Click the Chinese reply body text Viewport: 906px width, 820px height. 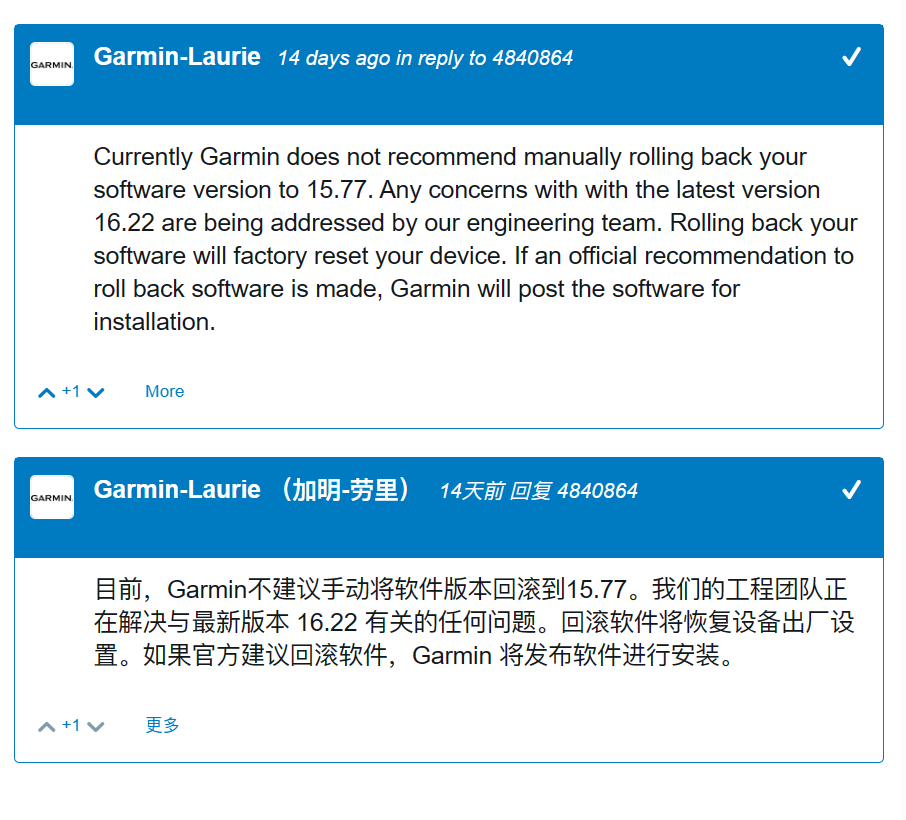tap(470, 622)
